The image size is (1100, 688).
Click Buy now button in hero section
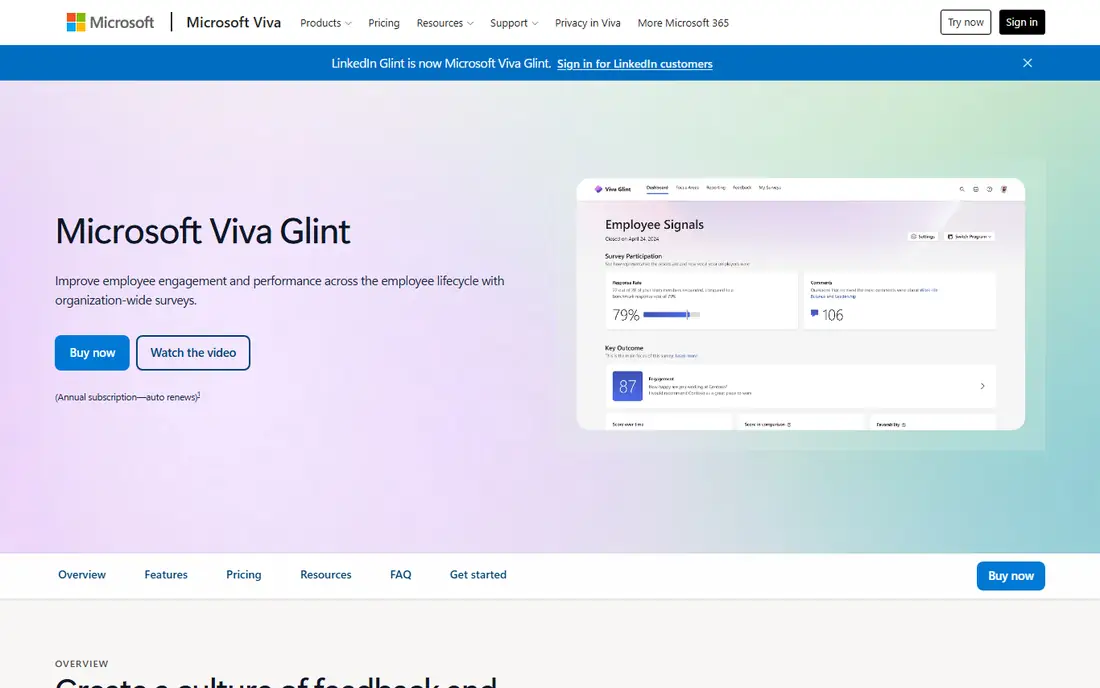coord(92,353)
